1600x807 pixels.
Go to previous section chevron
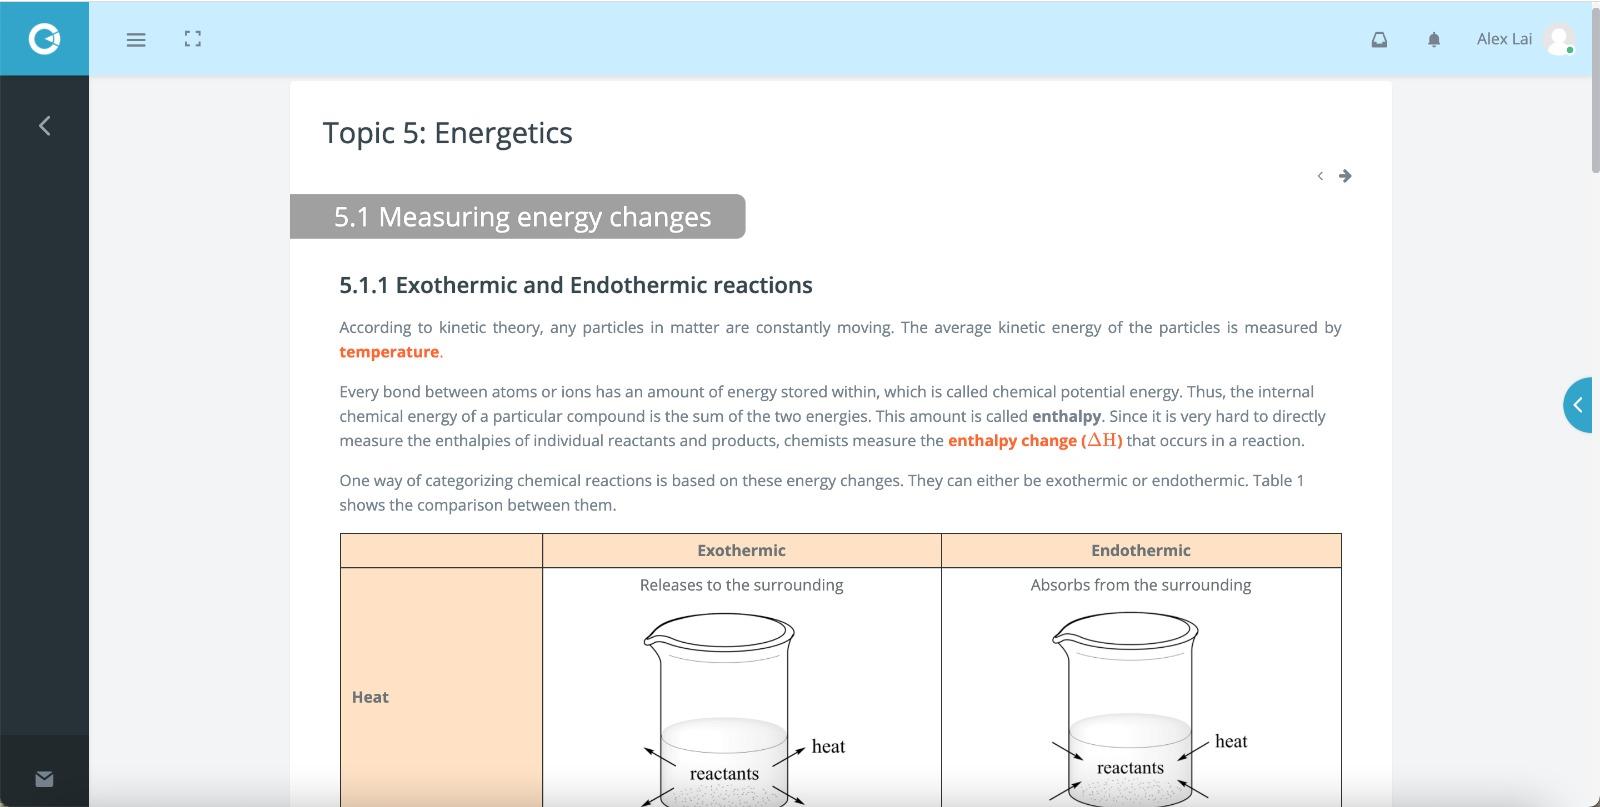click(1320, 176)
